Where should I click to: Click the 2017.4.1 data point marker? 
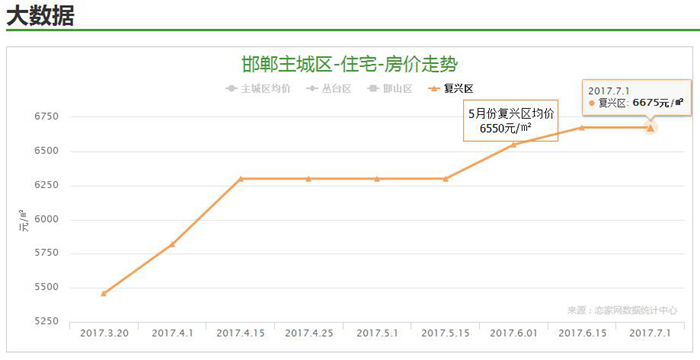click(172, 244)
